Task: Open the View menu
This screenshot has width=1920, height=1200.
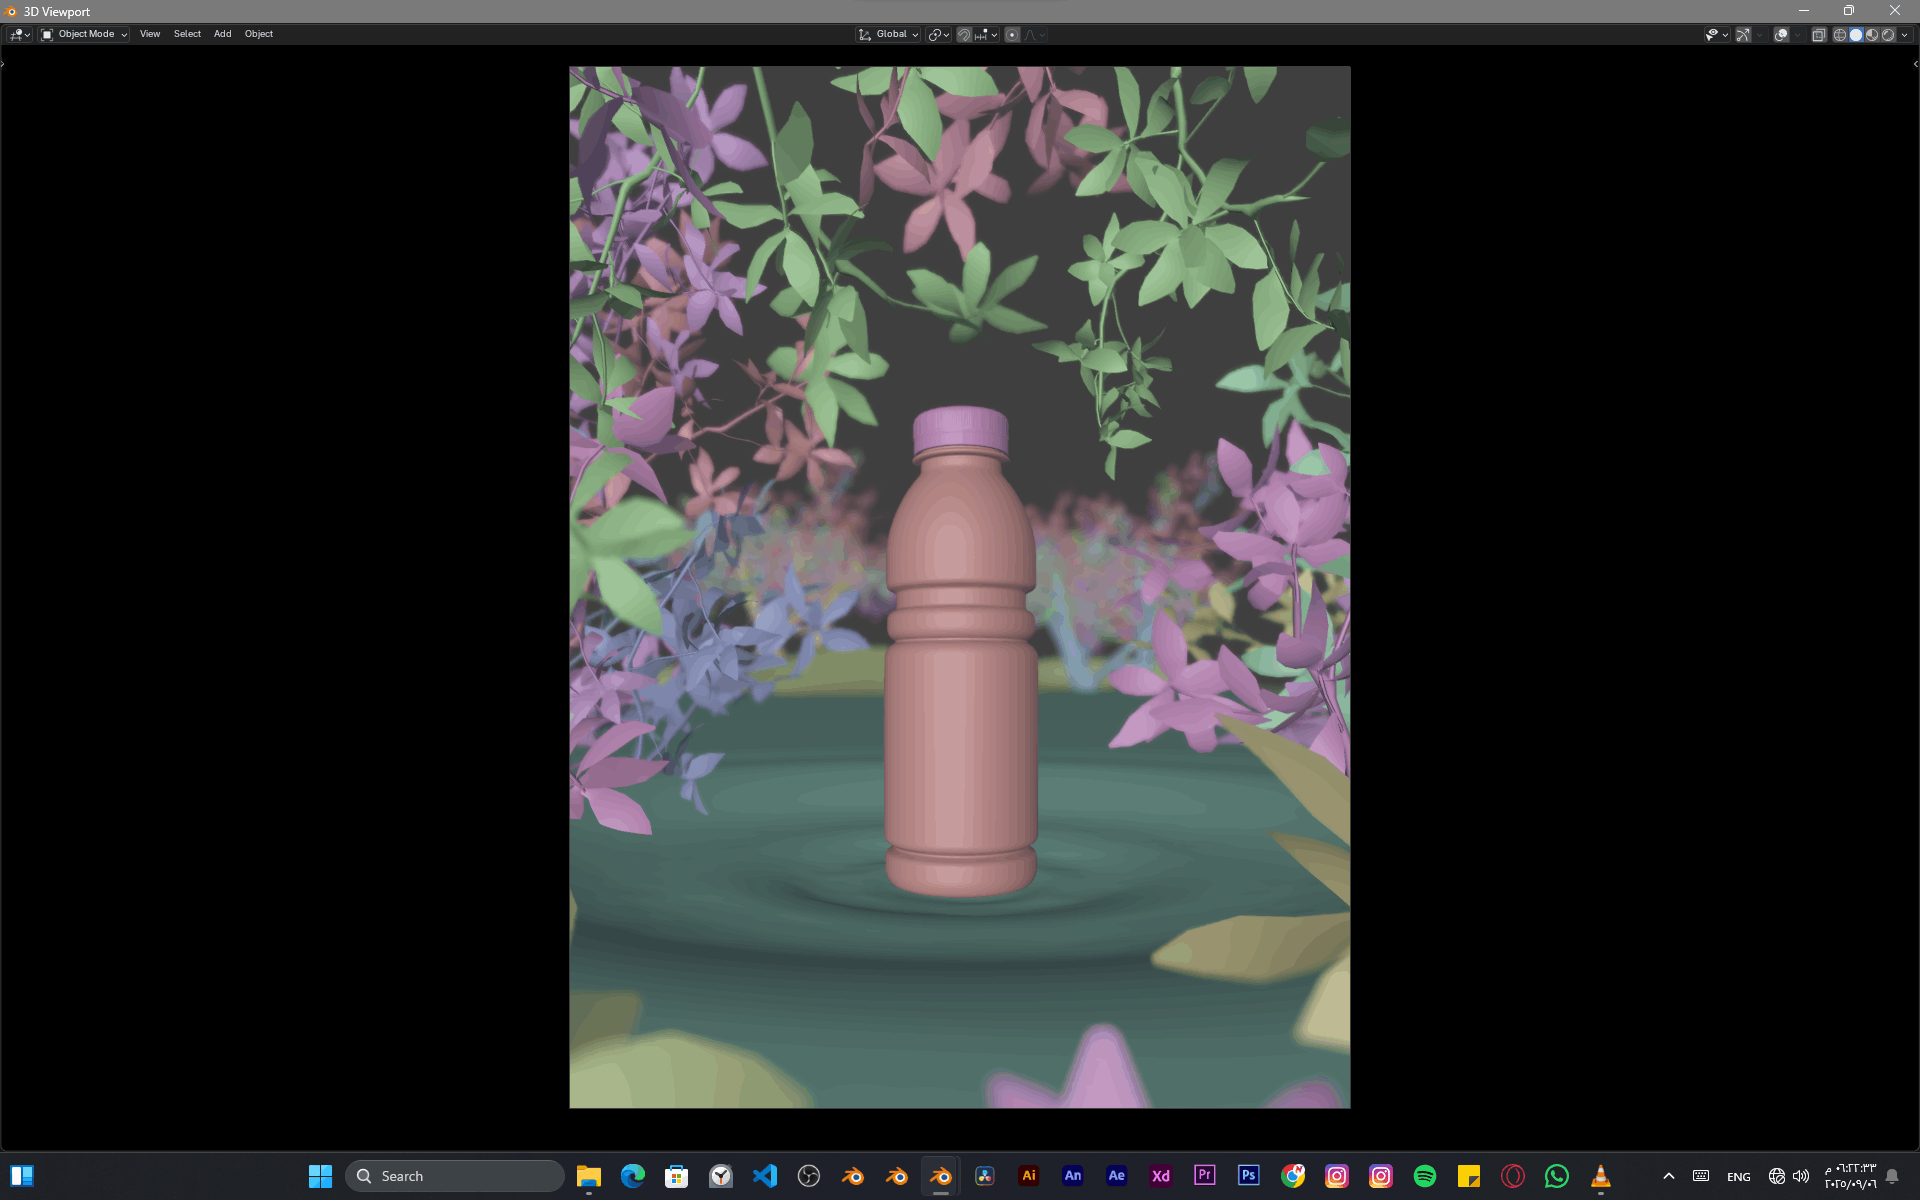Action: coord(150,34)
